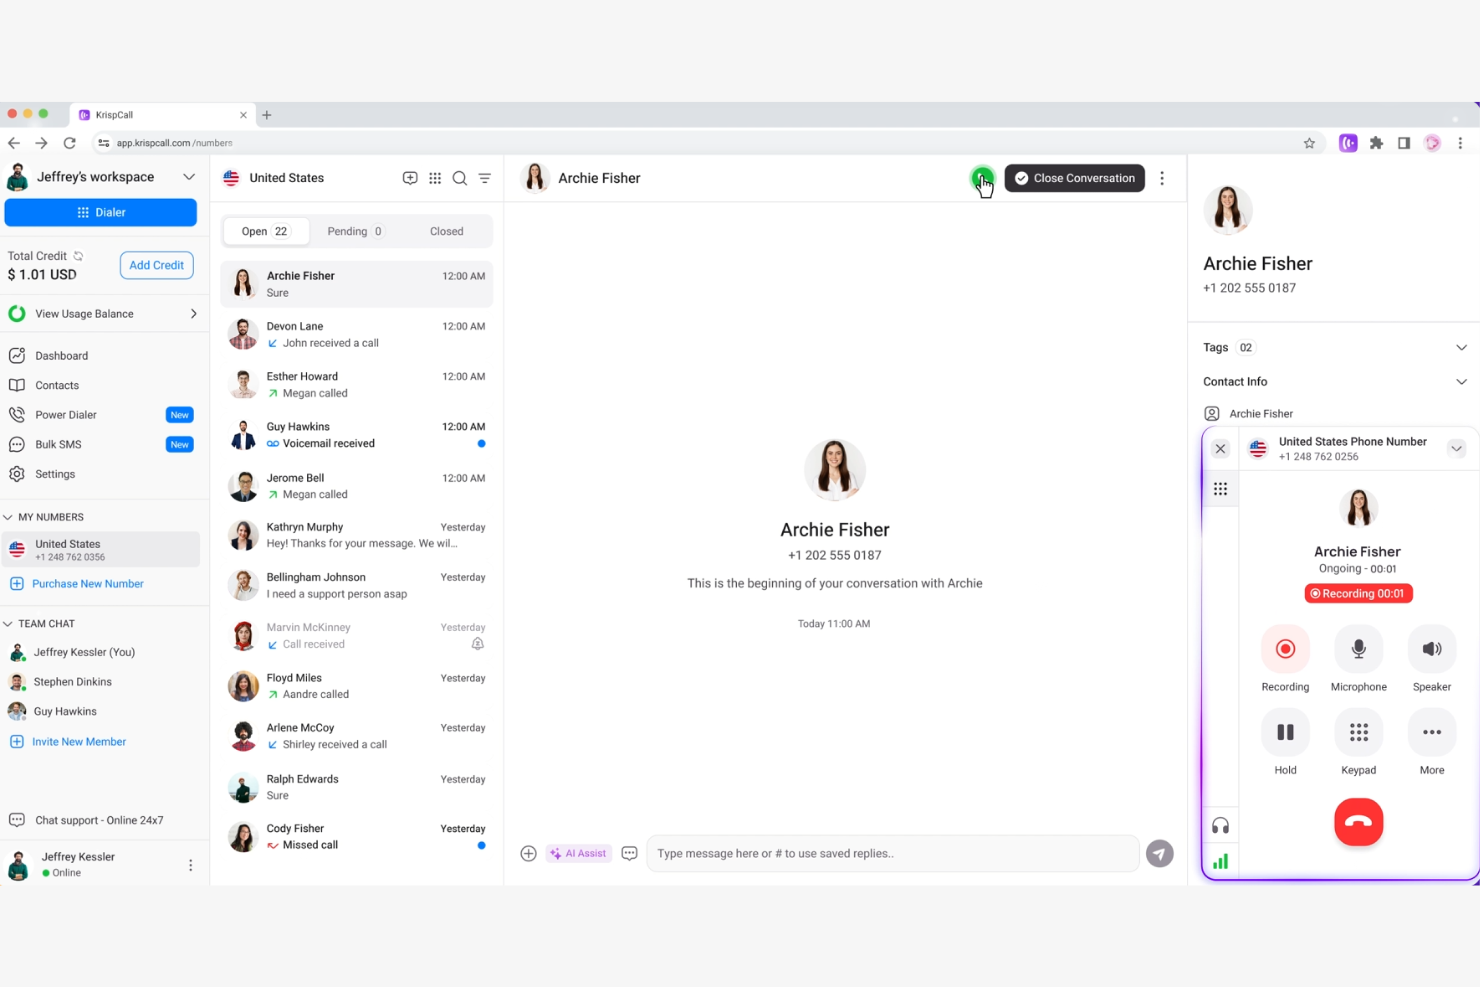Open the conversation filter icon
1480x987 pixels.
pyautogui.click(x=484, y=178)
